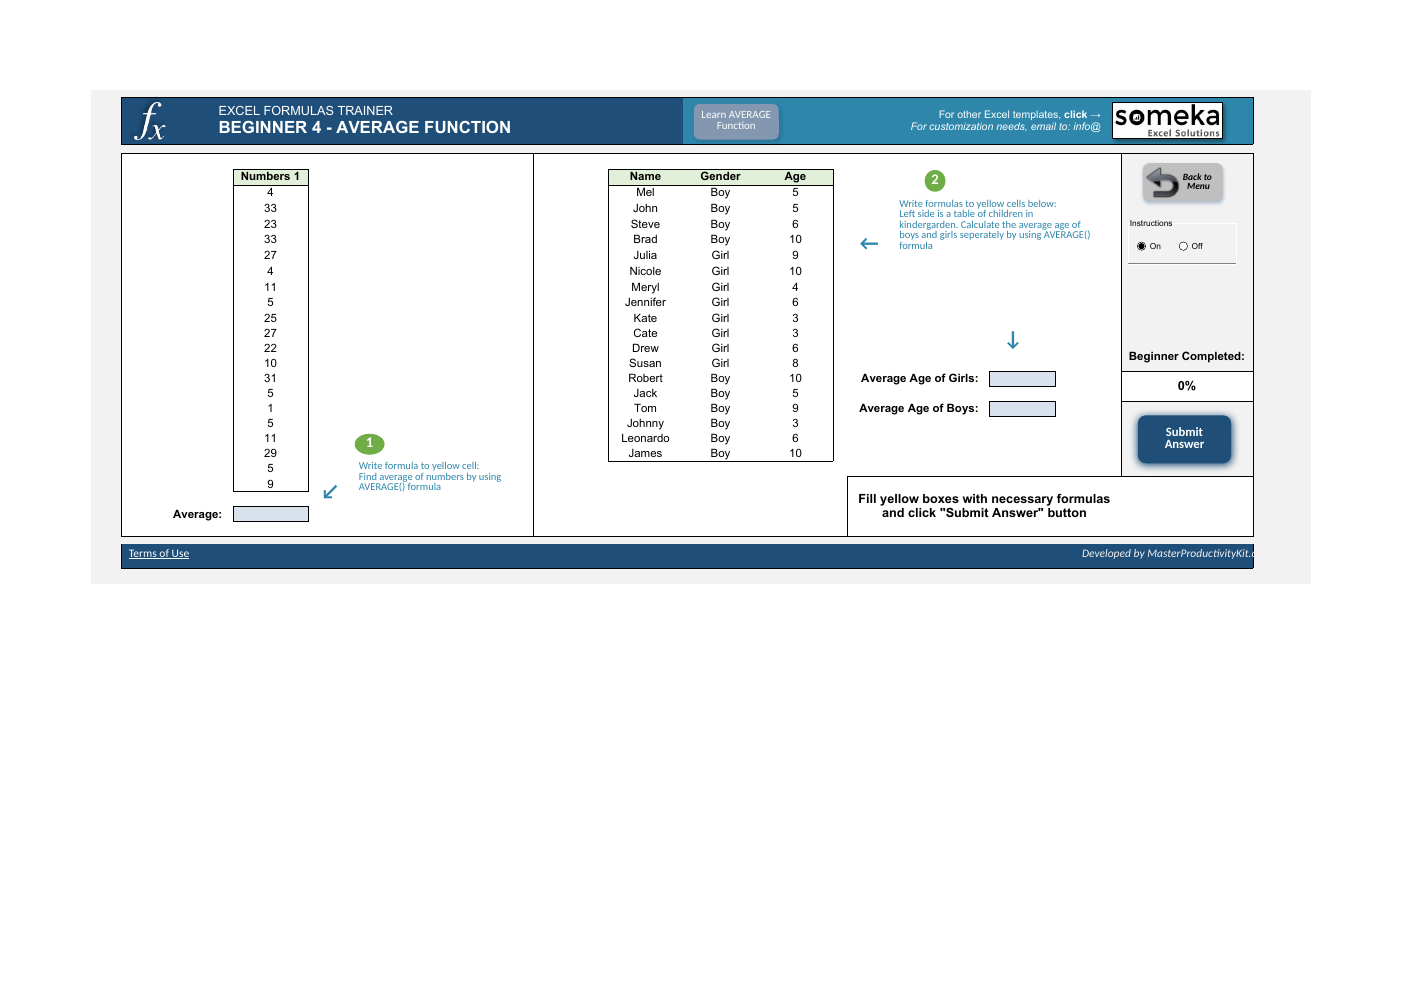Turn Instructions Off with the radio button
The image size is (1404, 993).
[1184, 246]
